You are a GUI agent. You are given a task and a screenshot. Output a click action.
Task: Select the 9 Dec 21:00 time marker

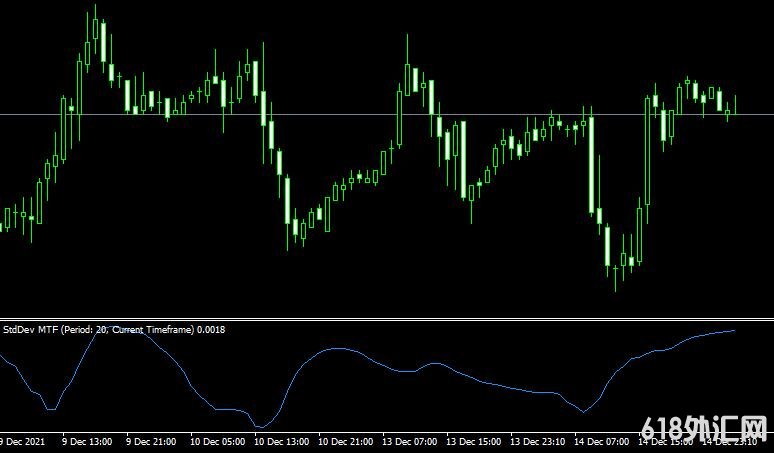150,441
